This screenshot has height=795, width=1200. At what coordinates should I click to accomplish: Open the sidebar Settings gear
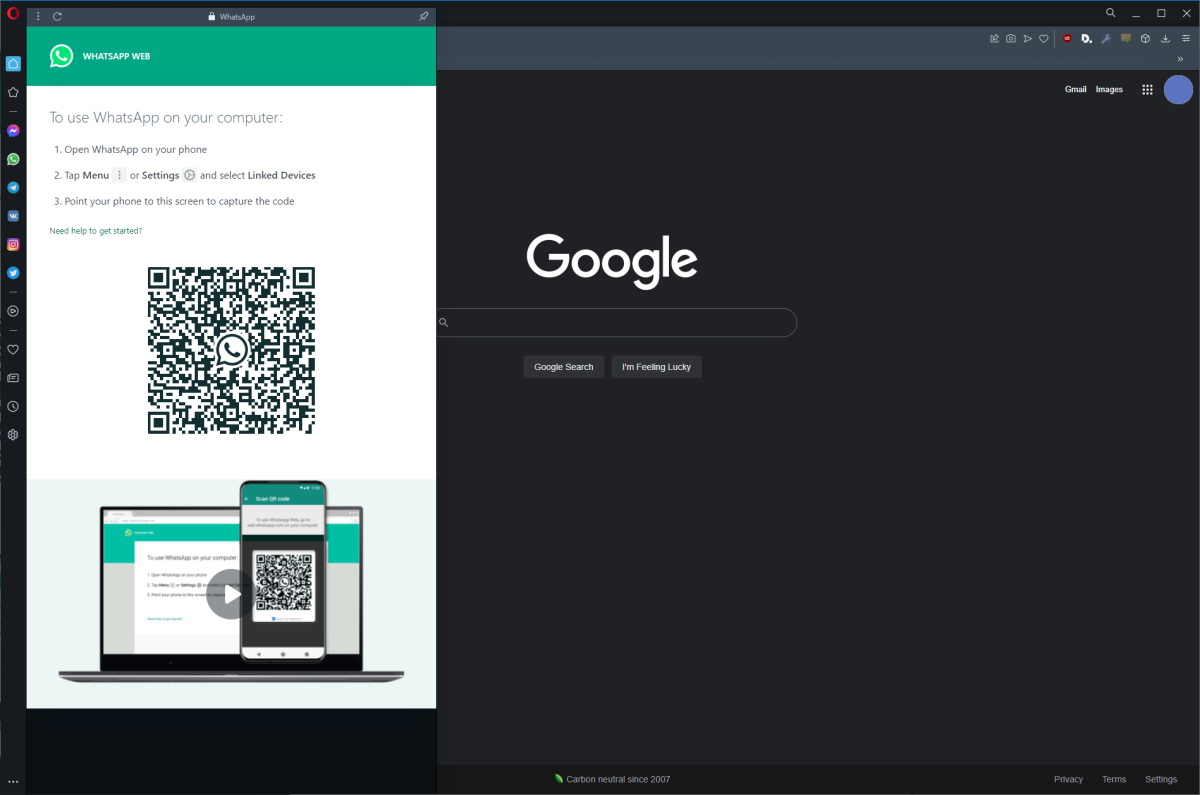(x=13, y=435)
